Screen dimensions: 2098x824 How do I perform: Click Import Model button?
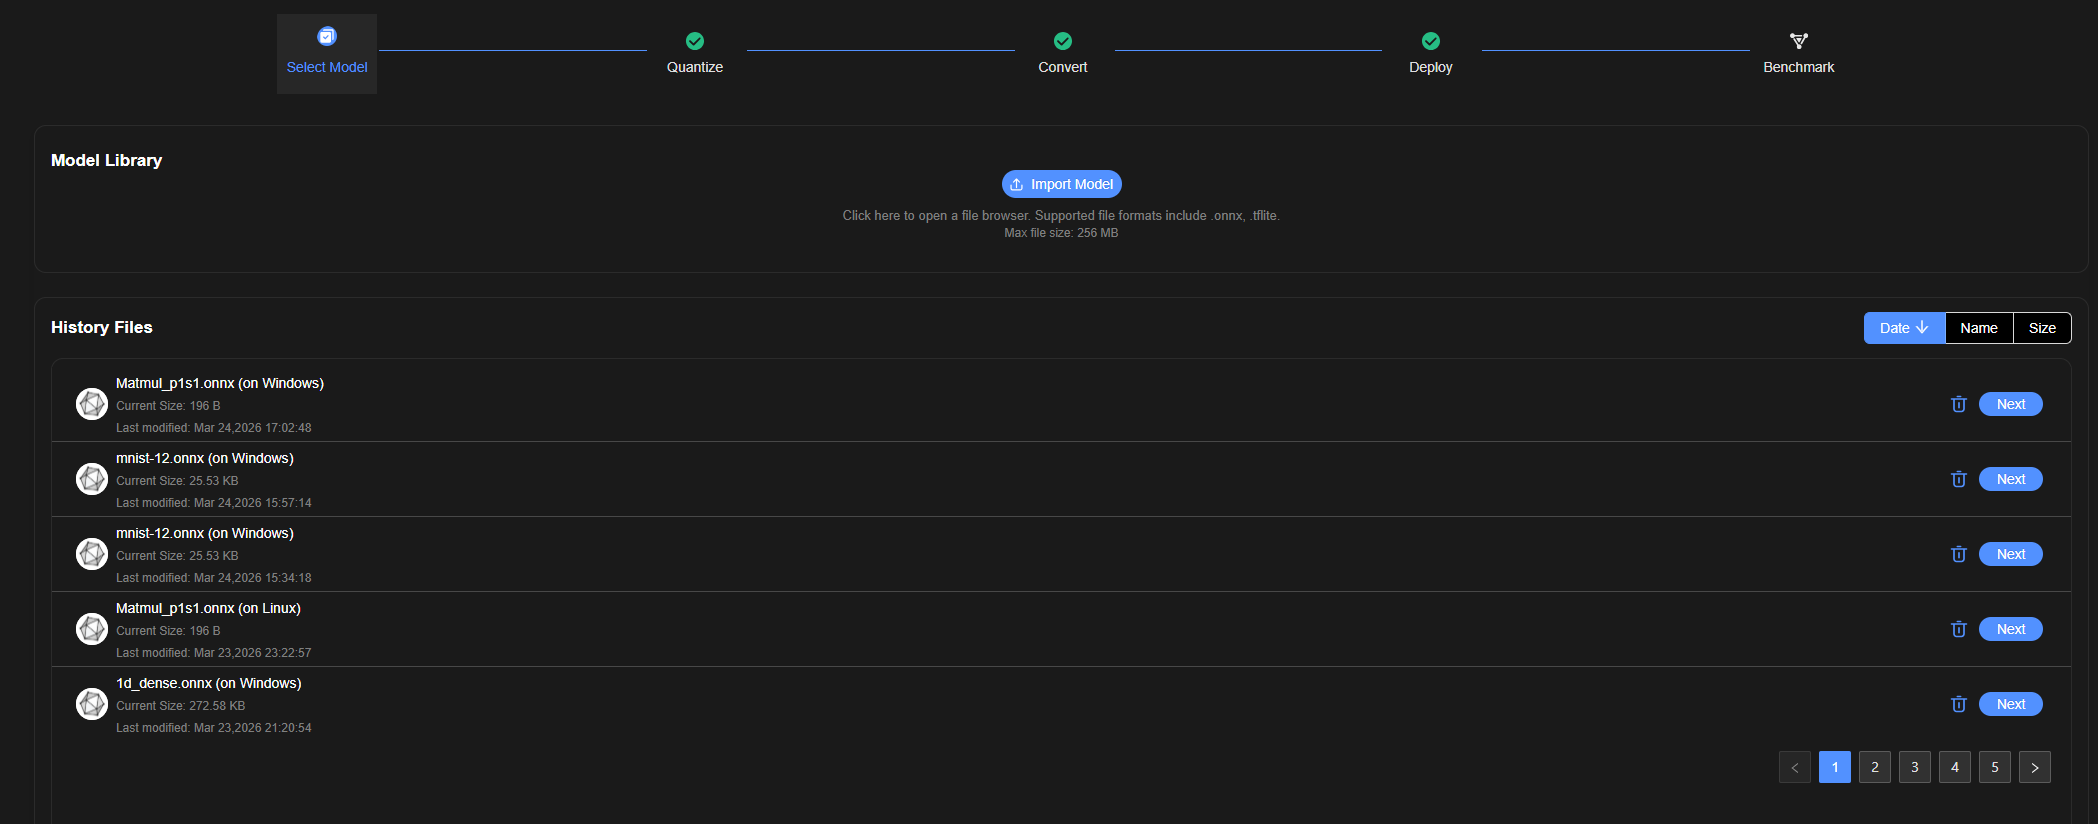coord(1061,184)
